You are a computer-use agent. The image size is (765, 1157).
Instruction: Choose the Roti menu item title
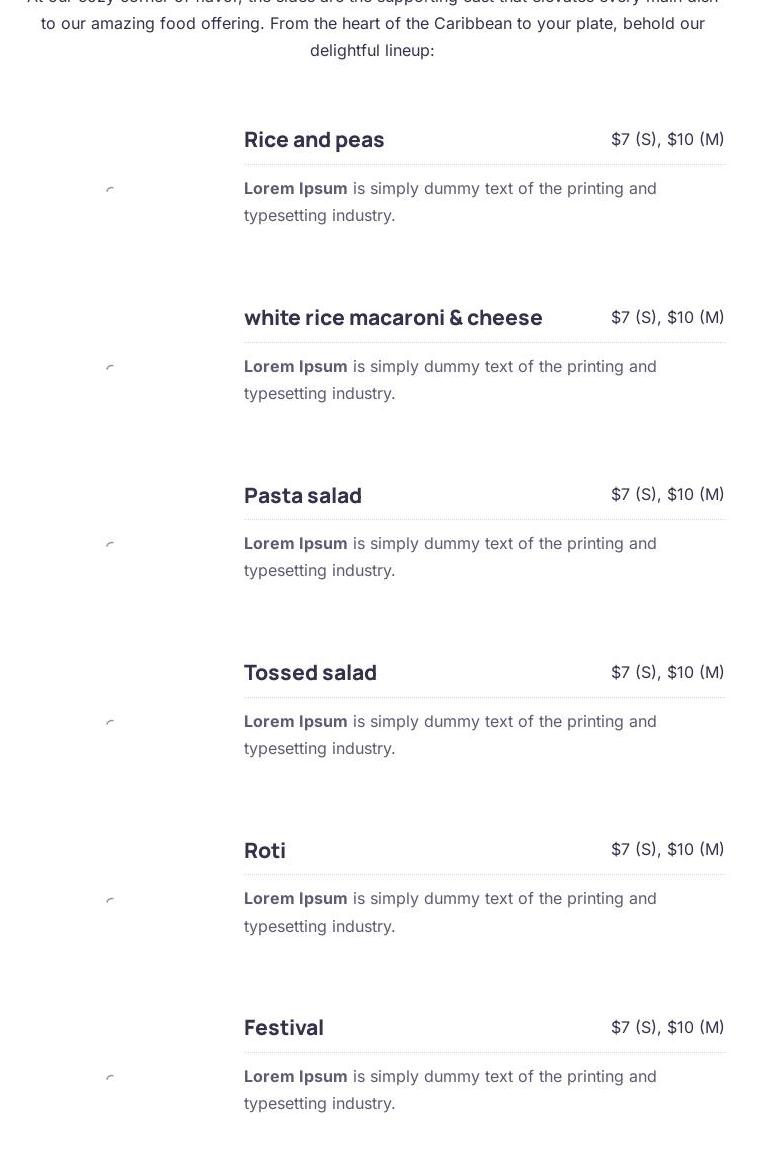click(265, 851)
